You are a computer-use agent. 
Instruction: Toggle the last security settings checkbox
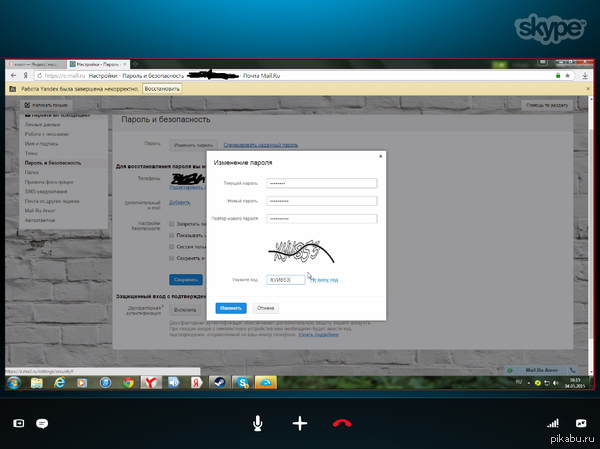(171, 260)
